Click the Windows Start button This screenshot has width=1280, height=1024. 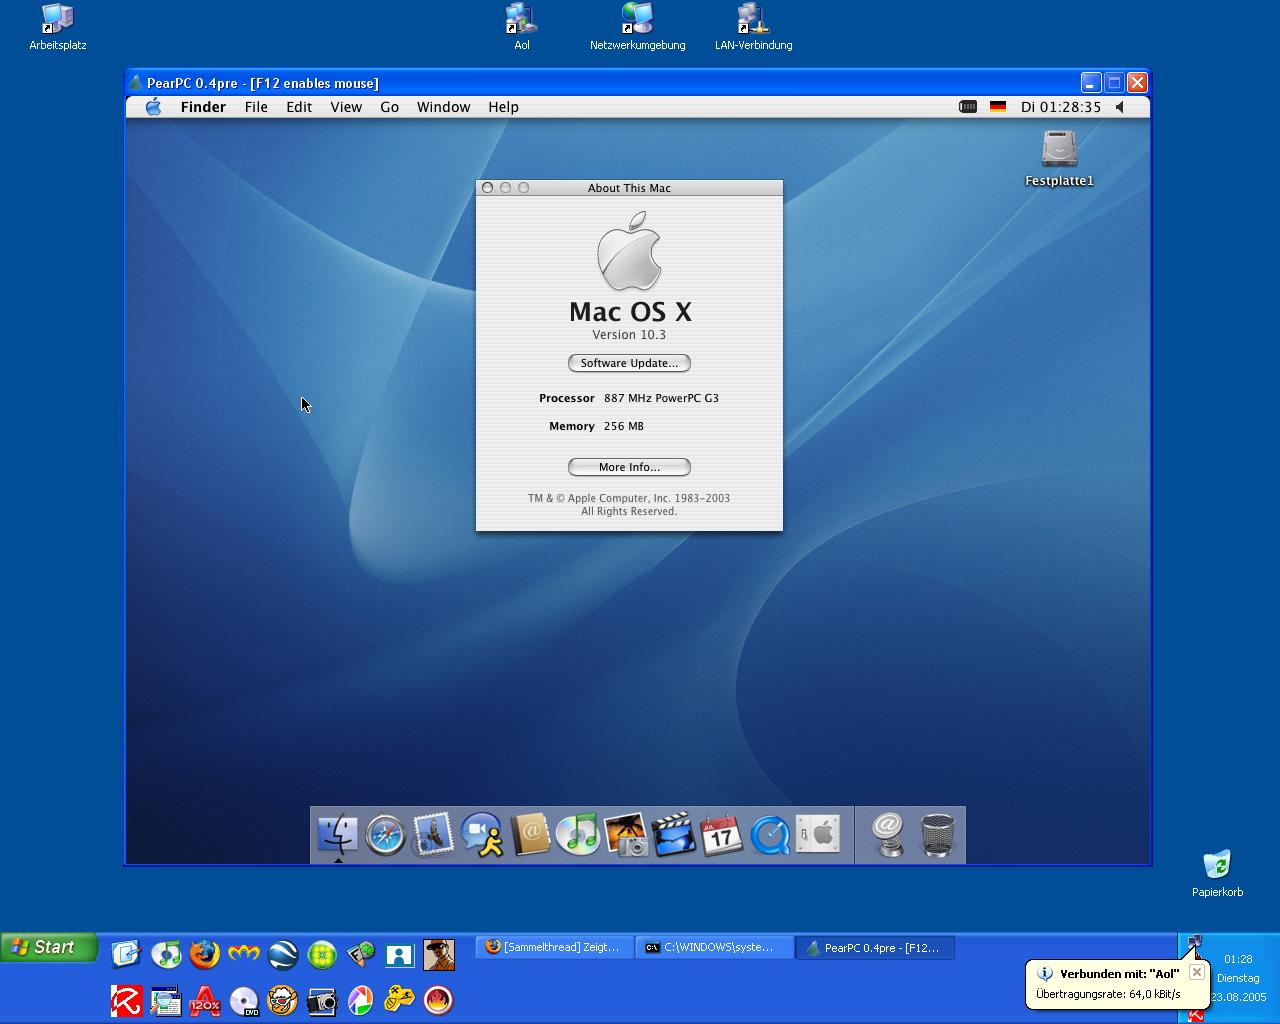(x=48, y=947)
